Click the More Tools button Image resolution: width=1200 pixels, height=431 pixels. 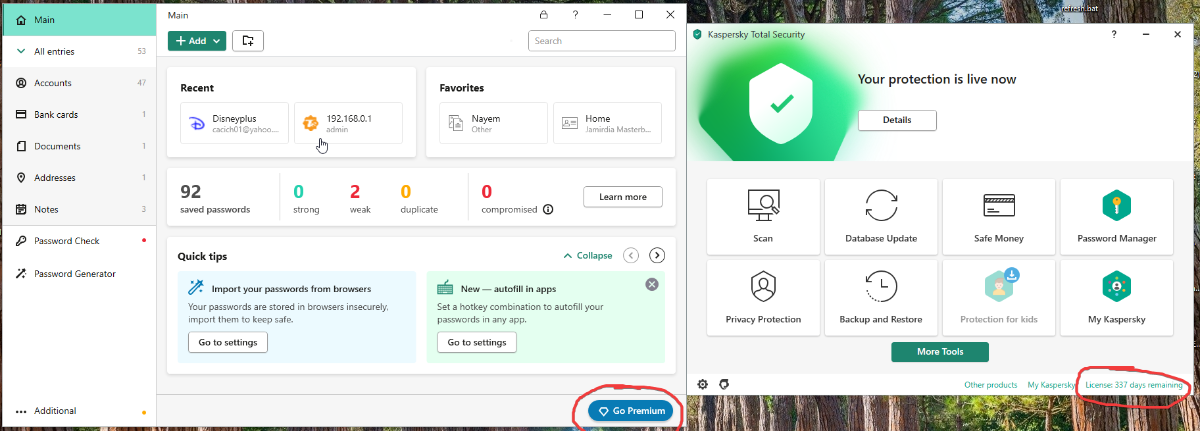(940, 352)
